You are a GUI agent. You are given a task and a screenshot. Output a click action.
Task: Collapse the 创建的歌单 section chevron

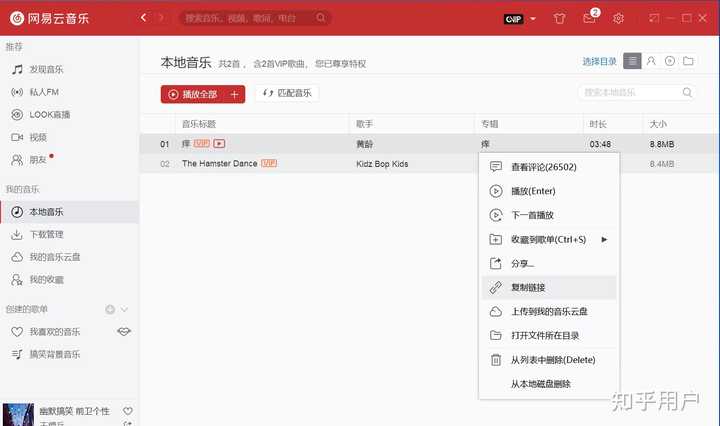[x=124, y=309]
